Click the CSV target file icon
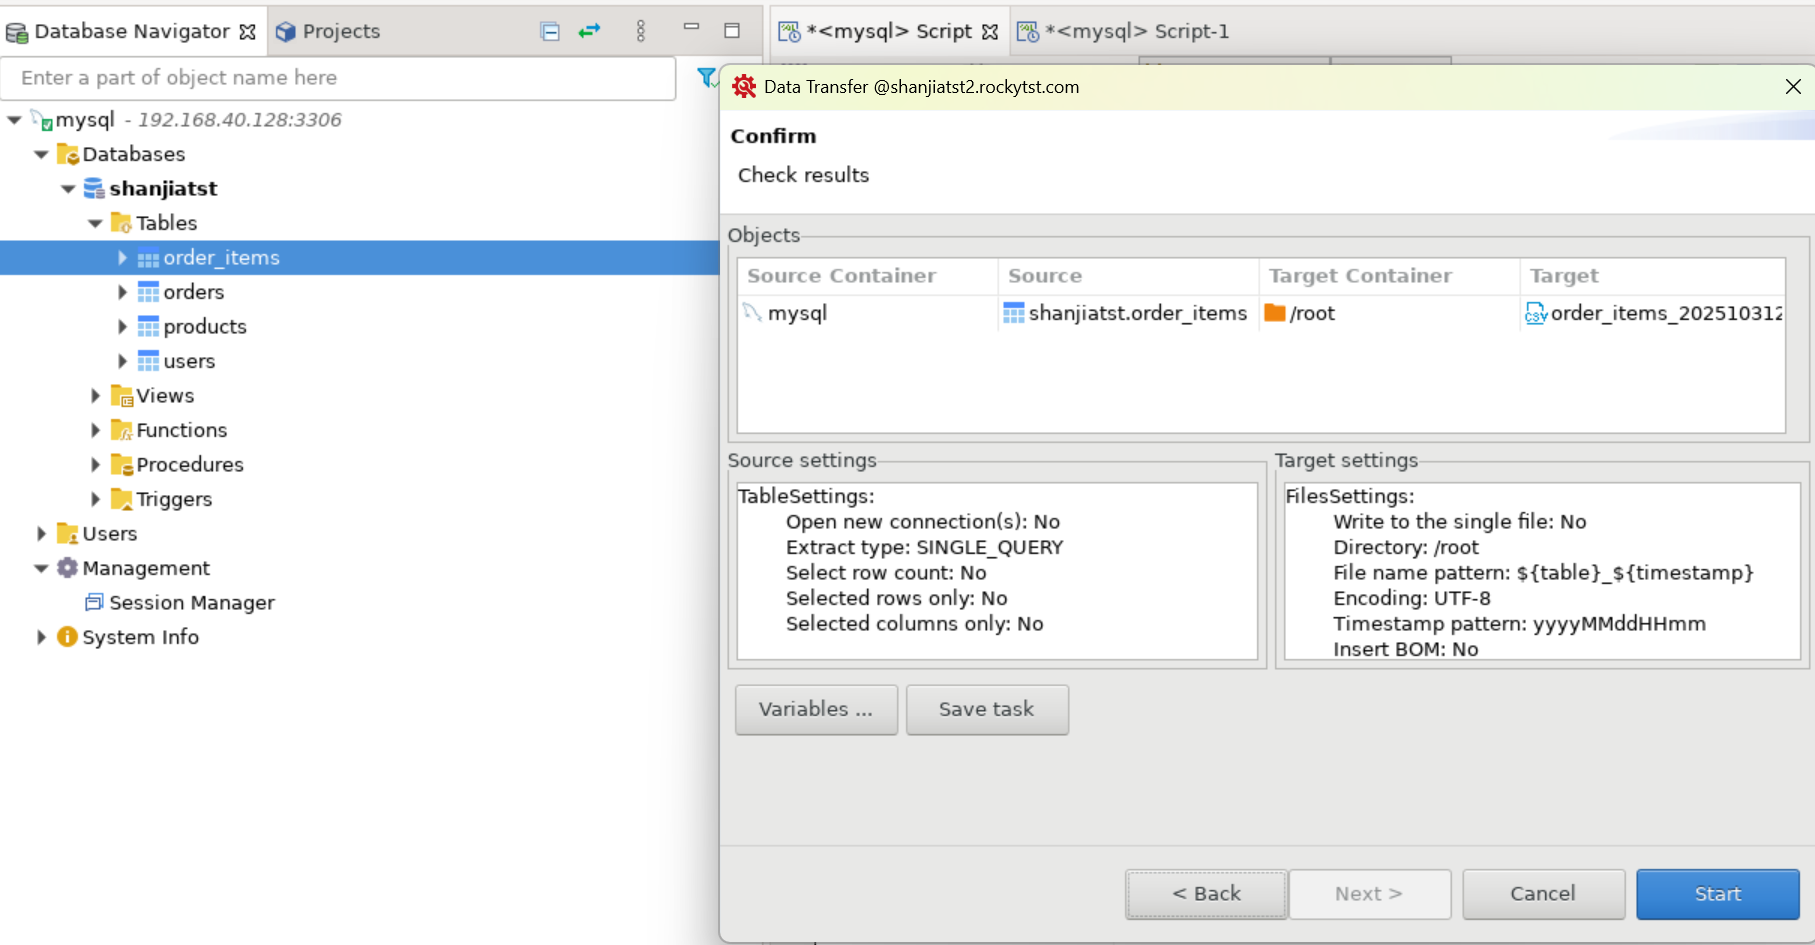1815x945 pixels. tap(1535, 314)
